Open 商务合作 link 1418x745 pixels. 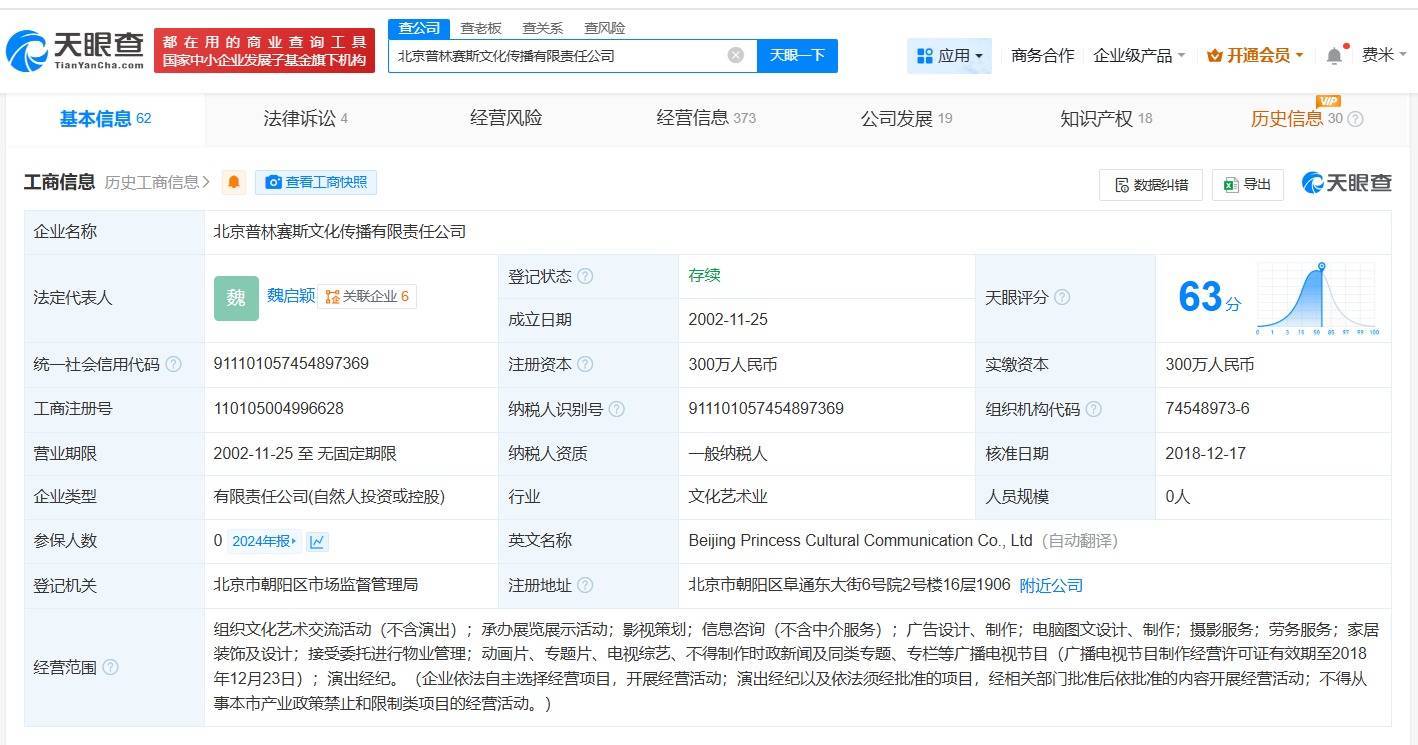pos(1042,56)
